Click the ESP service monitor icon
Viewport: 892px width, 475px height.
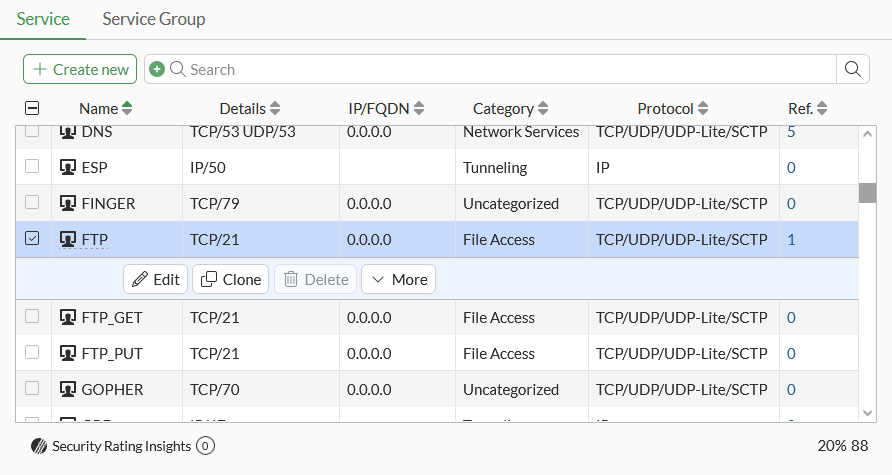tap(68, 168)
